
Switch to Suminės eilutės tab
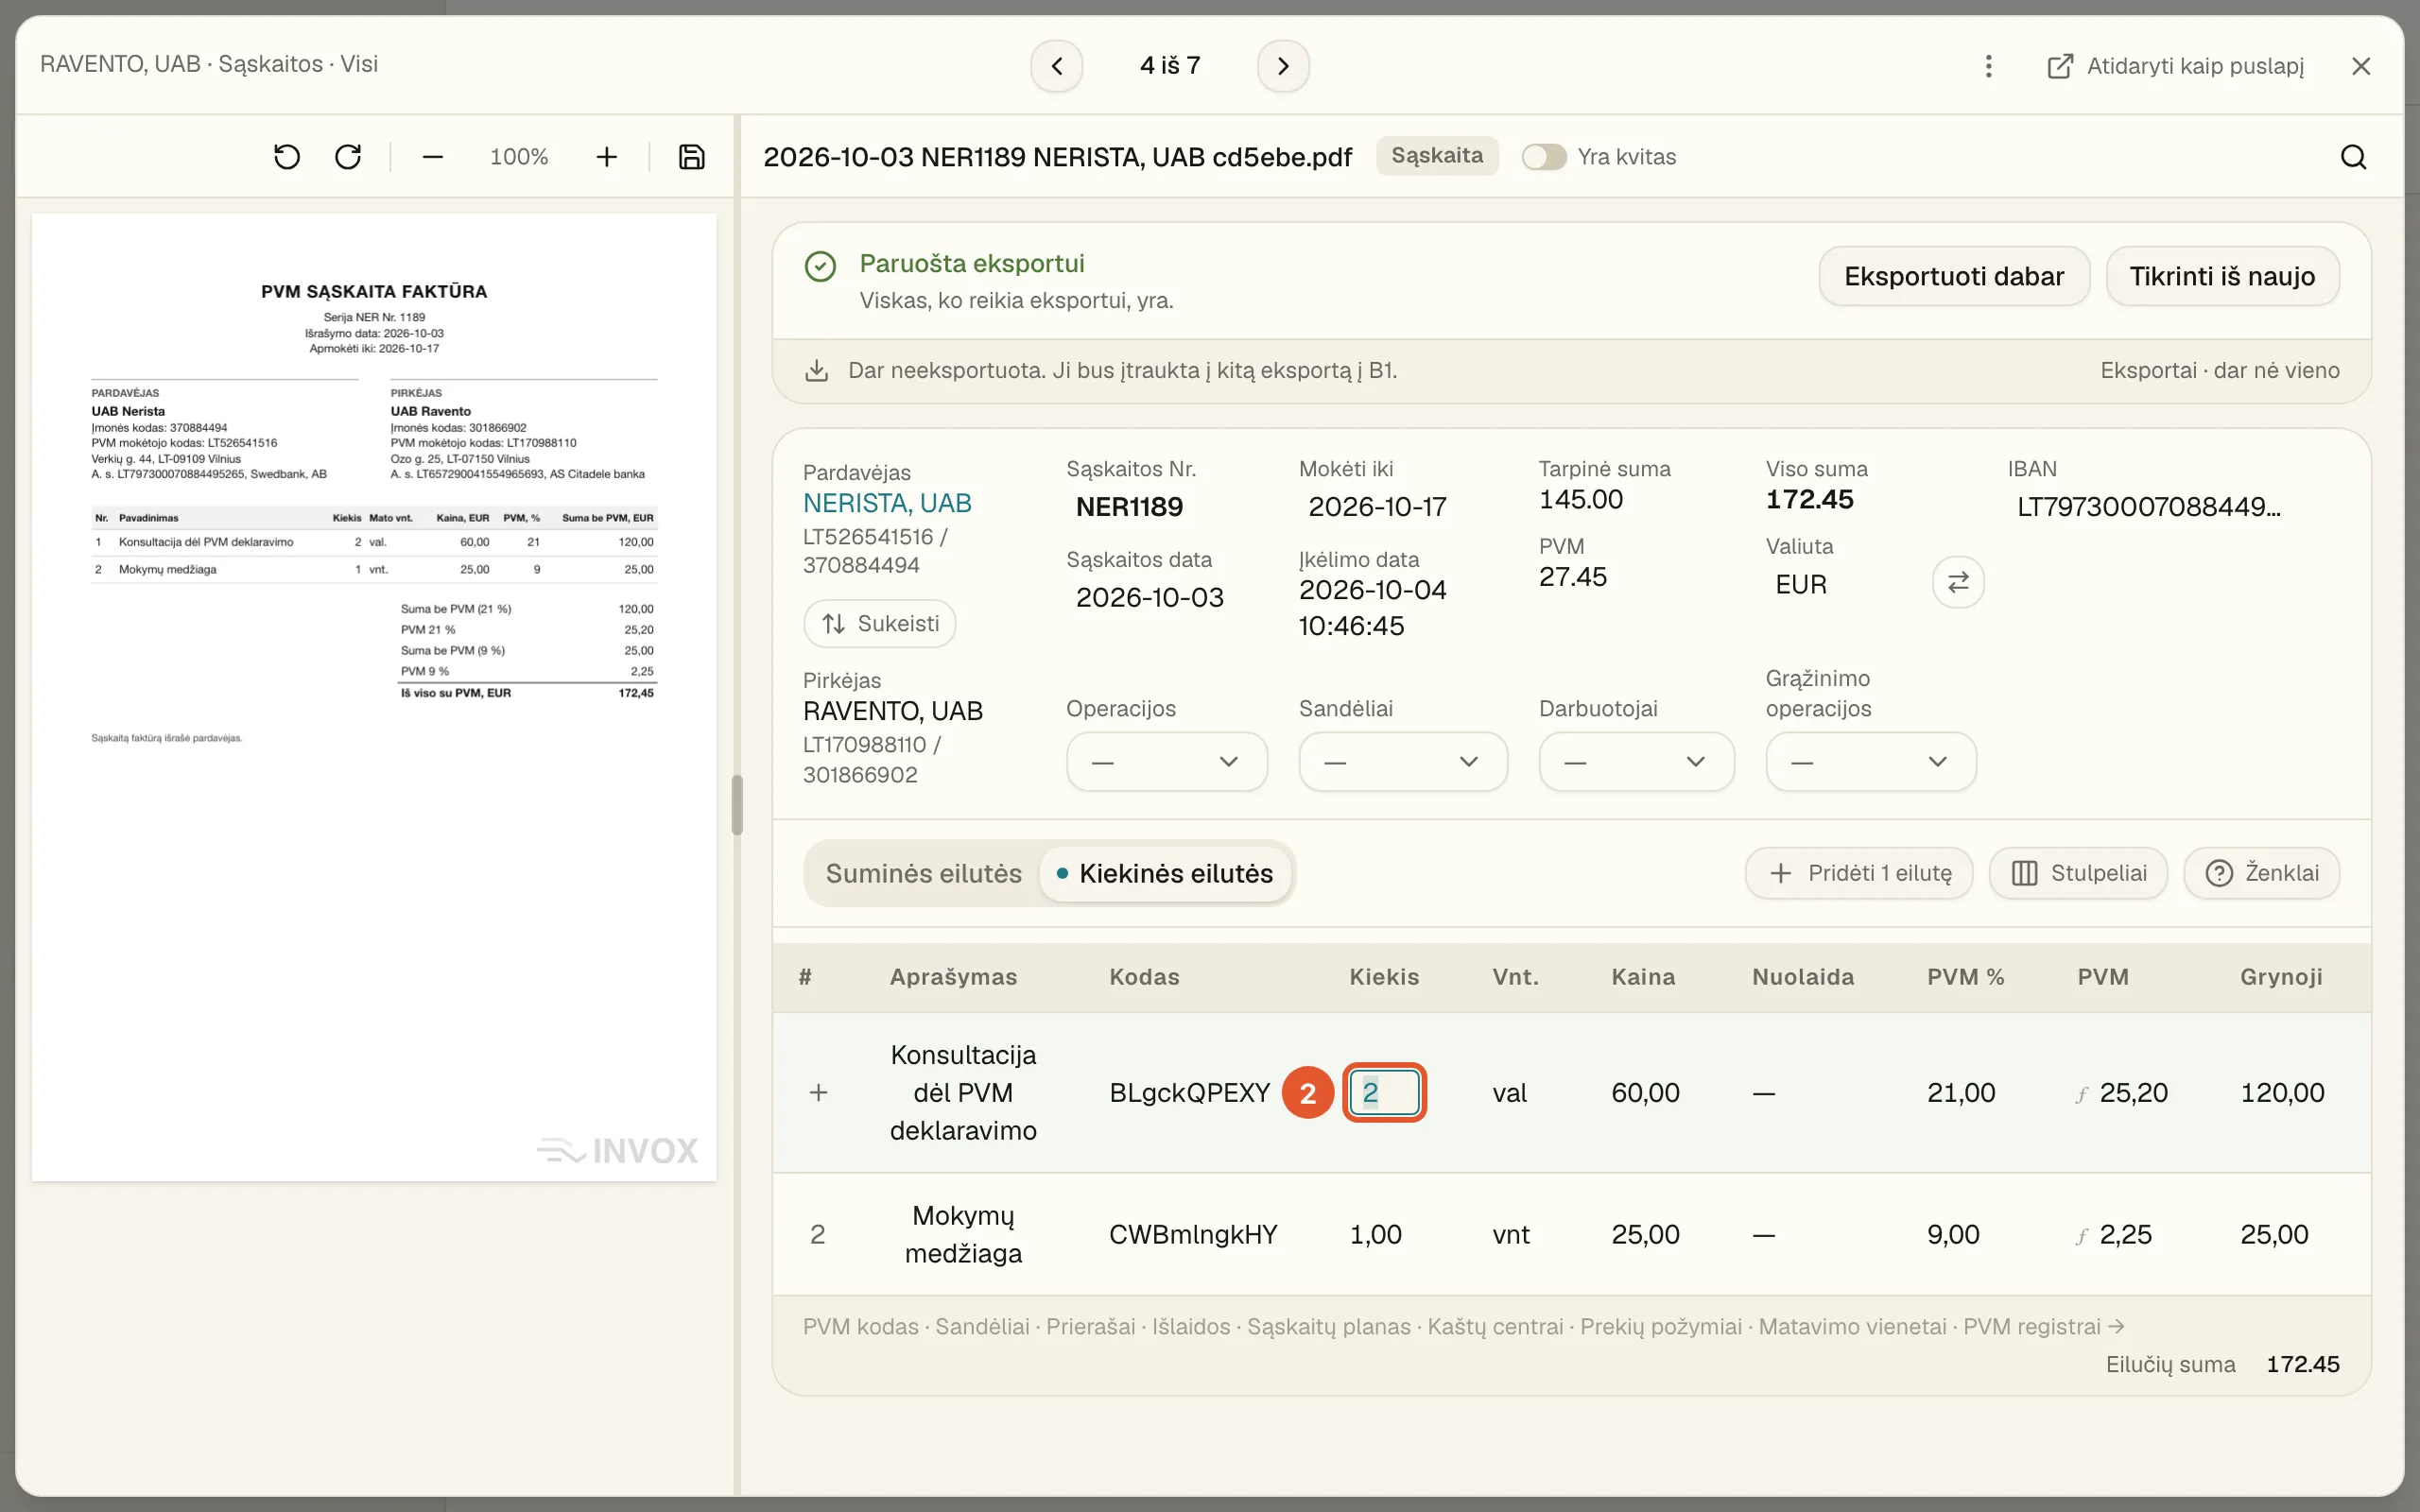coord(923,873)
